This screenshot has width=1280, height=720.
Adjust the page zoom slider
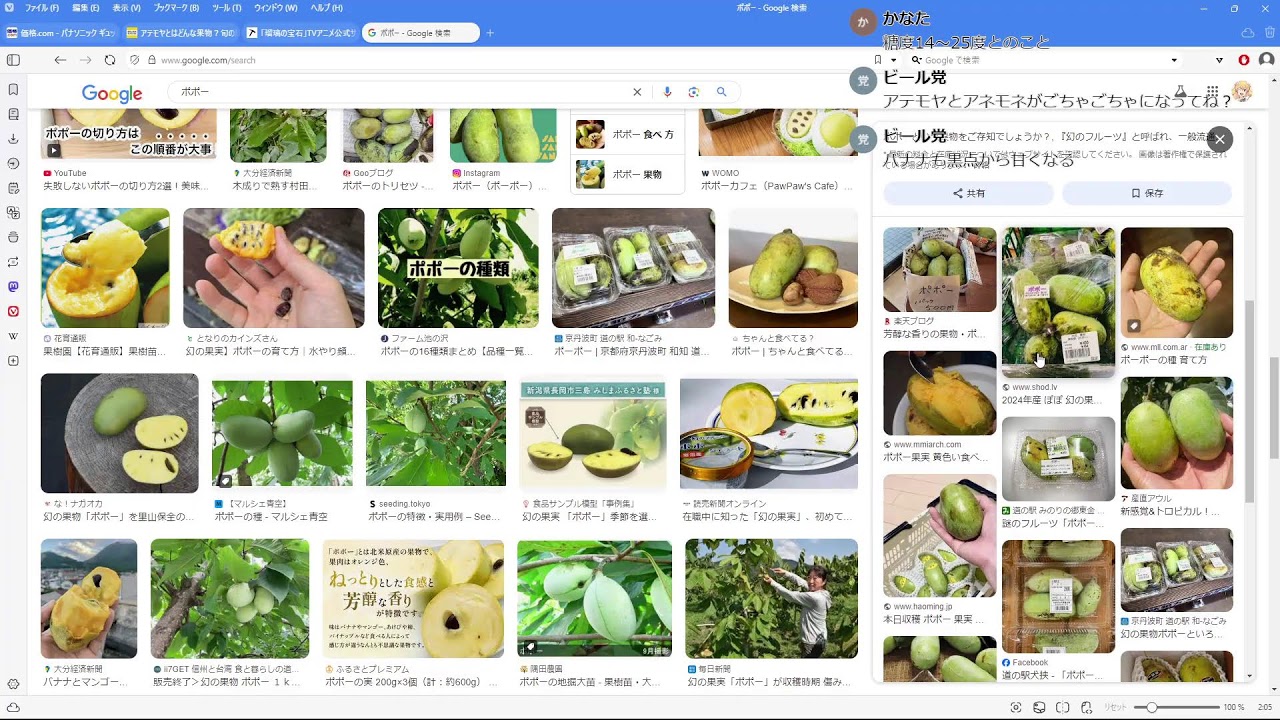pyautogui.click(x=1152, y=707)
